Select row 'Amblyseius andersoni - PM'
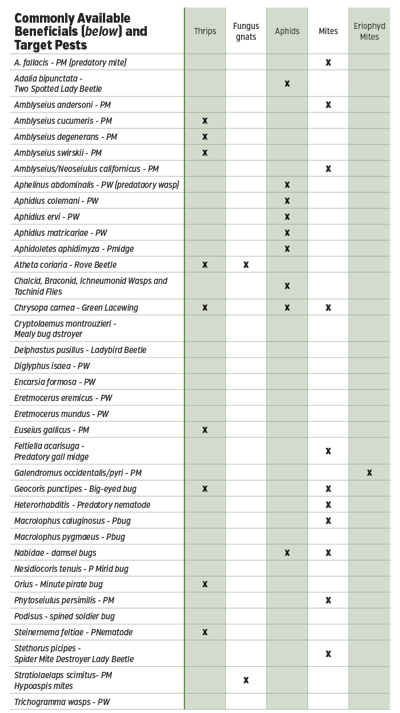This screenshot has height=713, width=400. coord(200,105)
